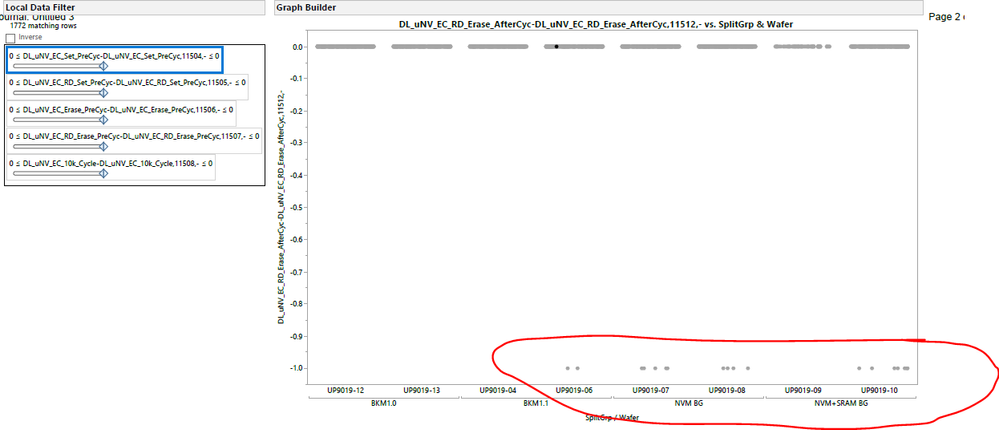Click the 11505 RD_Set_PreCyc slider handle
Screen dimensions: 999x430
coord(103,92)
